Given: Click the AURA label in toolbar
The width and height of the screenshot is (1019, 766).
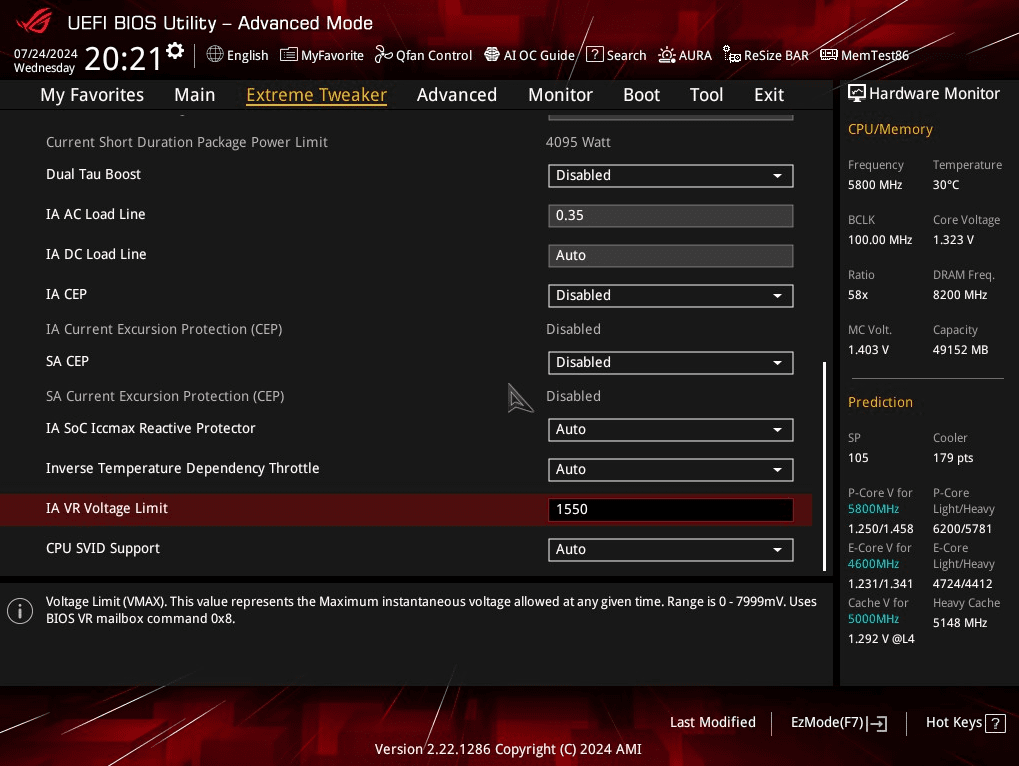Looking at the screenshot, I should [695, 55].
